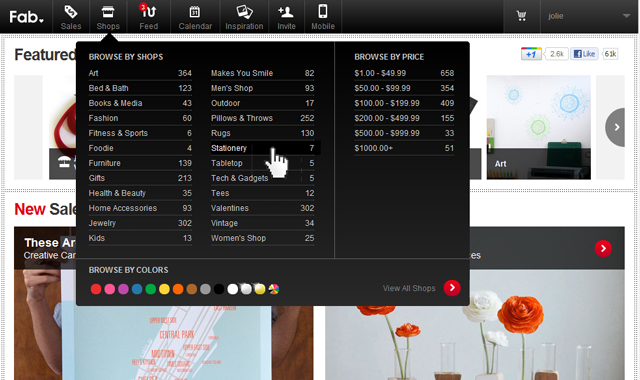Click the red View All Shops arrow
Screen dimensions: 640x380
tap(452, 288)
